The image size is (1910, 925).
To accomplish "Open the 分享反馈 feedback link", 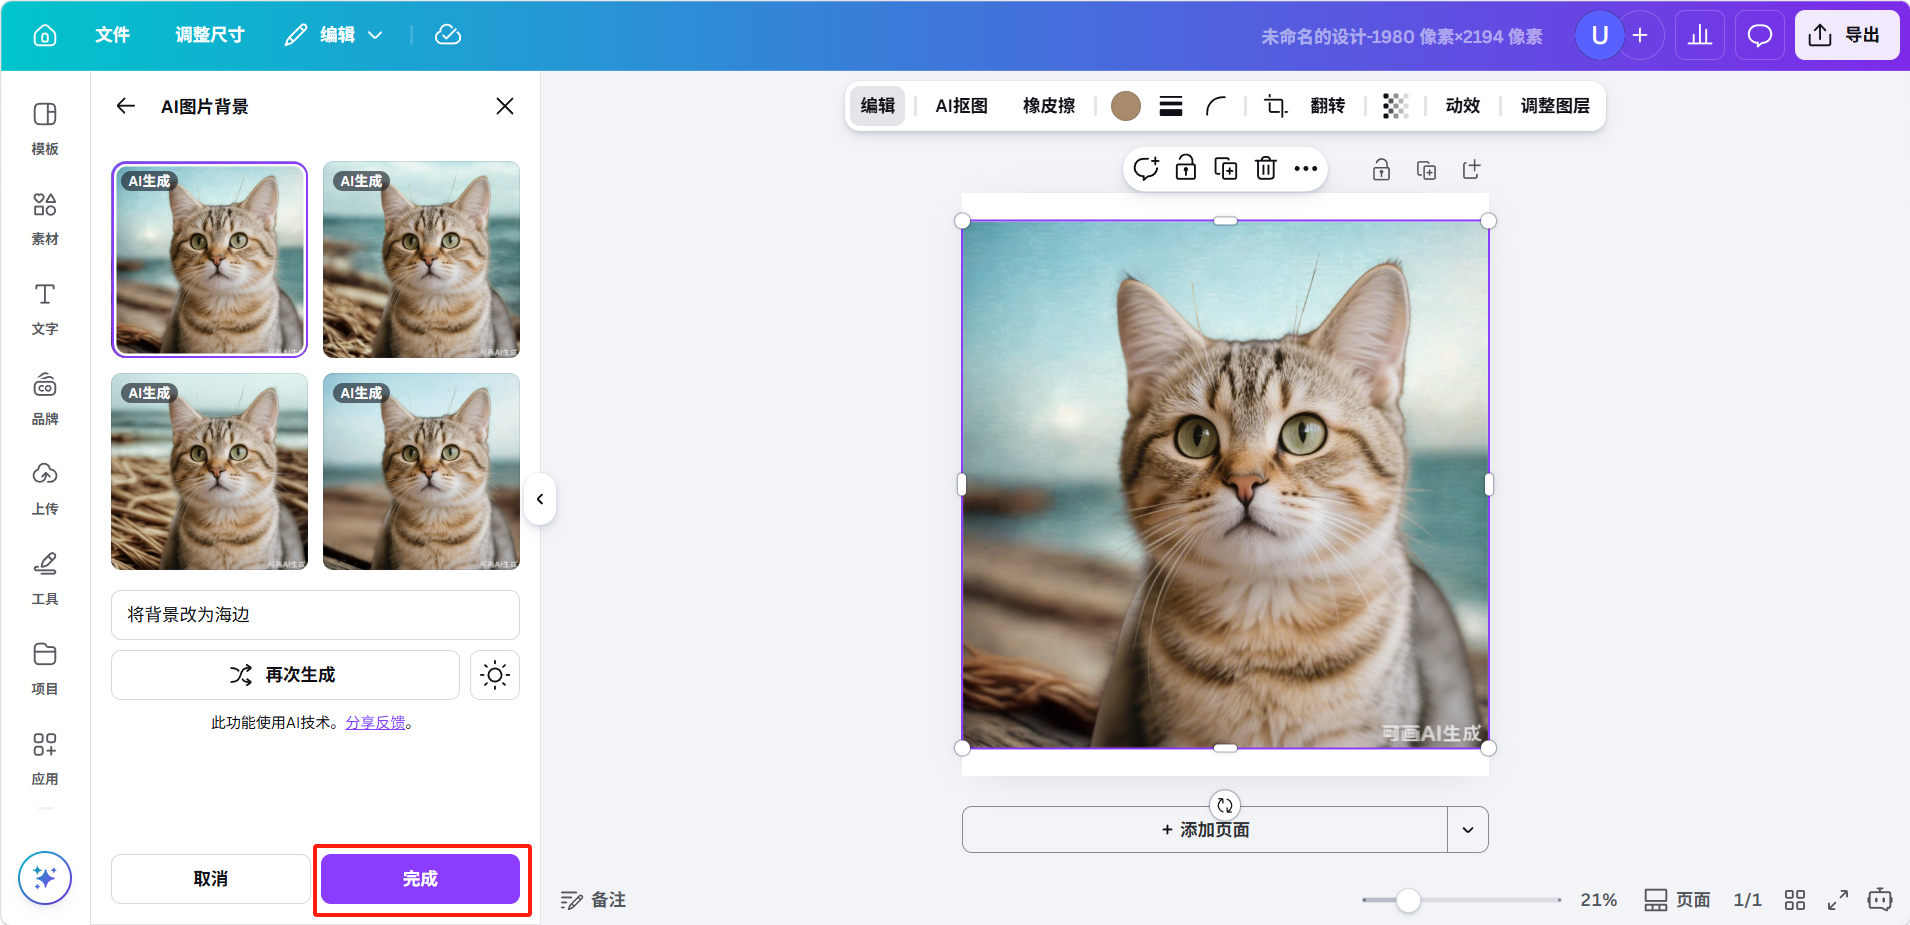I will pyautogui.click(x=375, y=723).
